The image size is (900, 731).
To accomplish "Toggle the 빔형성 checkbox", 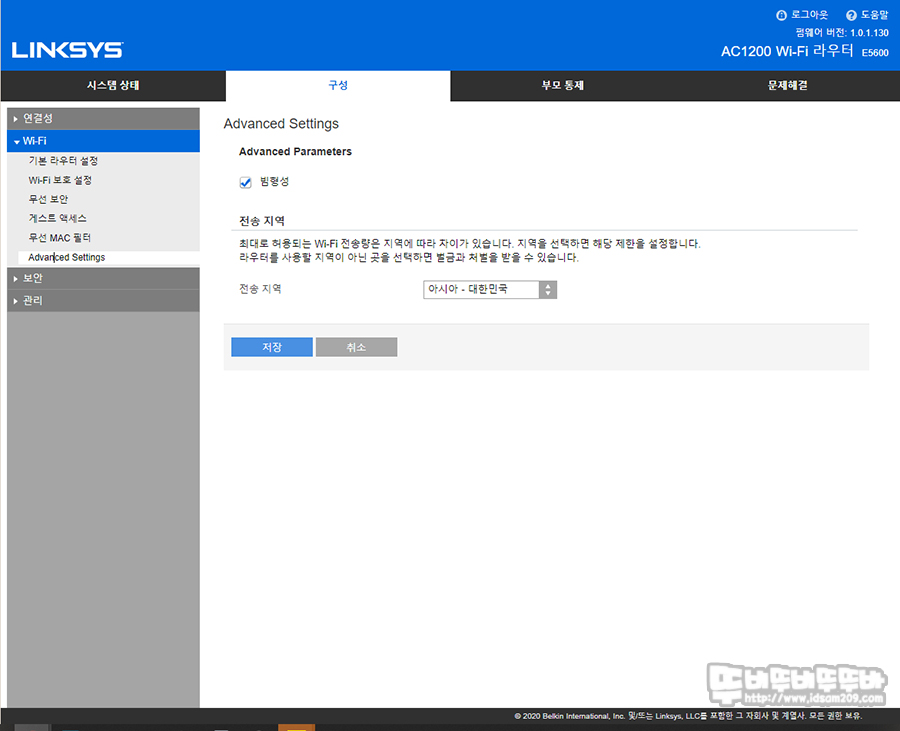I will click(x=246, y=182).
